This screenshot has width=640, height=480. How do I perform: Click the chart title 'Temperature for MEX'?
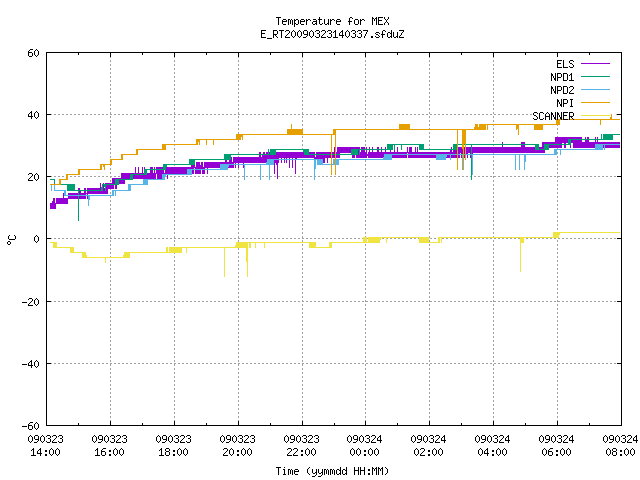[x=332, y=21]
